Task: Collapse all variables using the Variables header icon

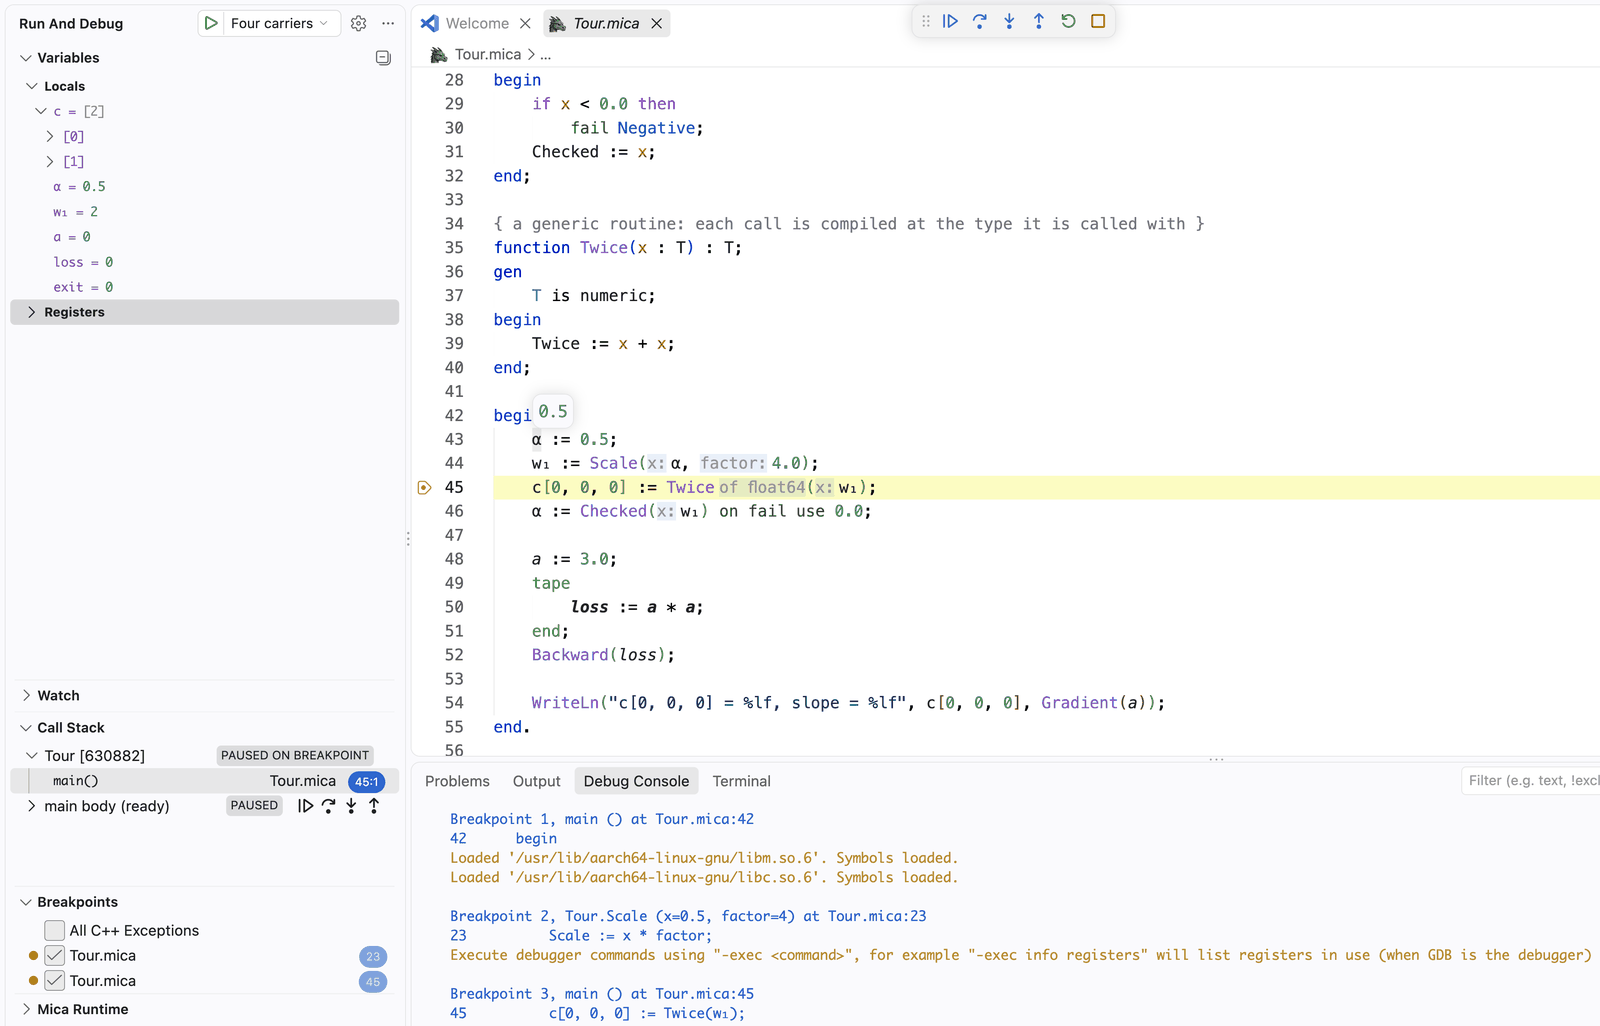Action: (x=383, y=58)
